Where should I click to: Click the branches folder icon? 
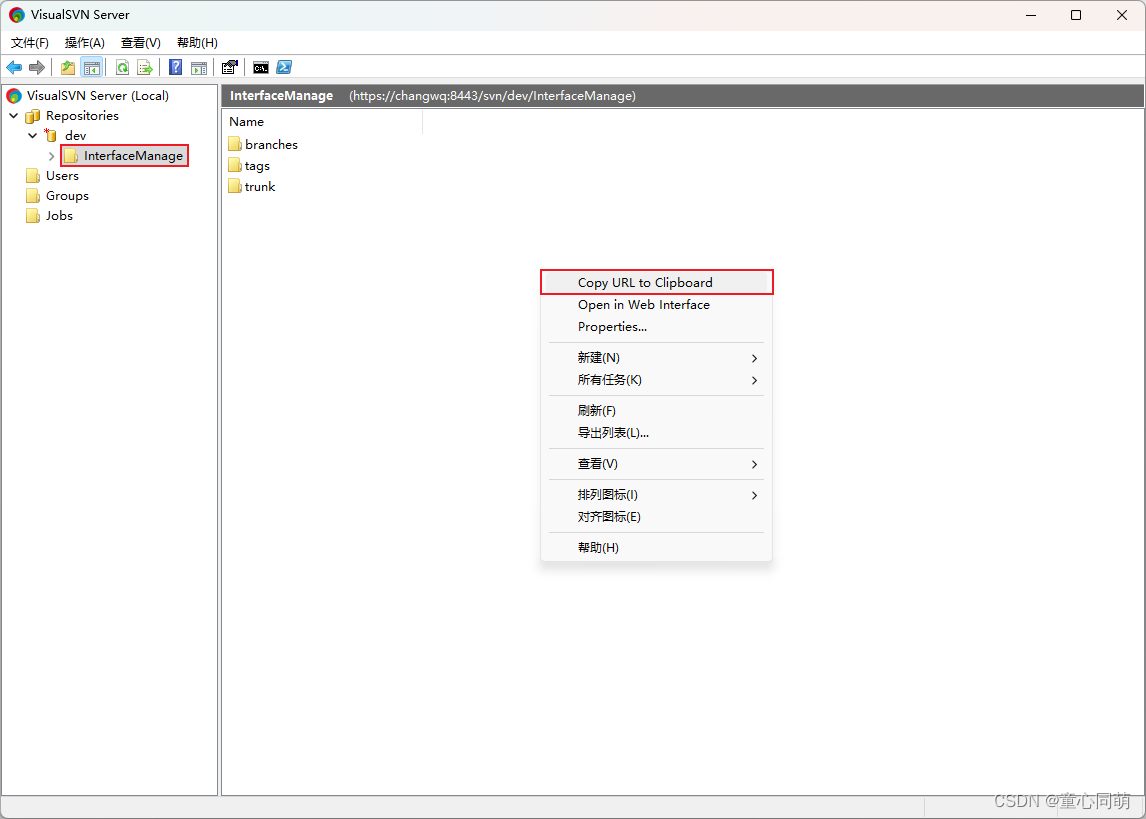235,145
